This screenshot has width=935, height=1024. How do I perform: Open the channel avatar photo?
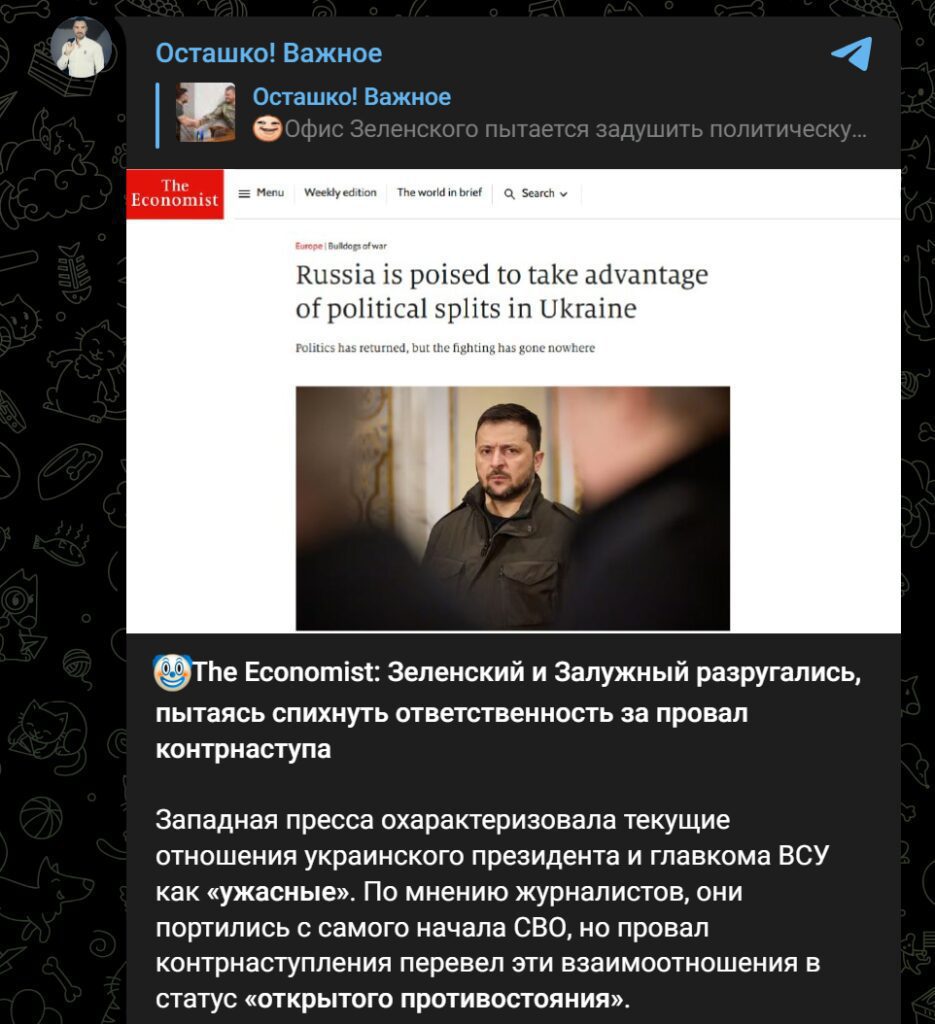coord(82,47)
